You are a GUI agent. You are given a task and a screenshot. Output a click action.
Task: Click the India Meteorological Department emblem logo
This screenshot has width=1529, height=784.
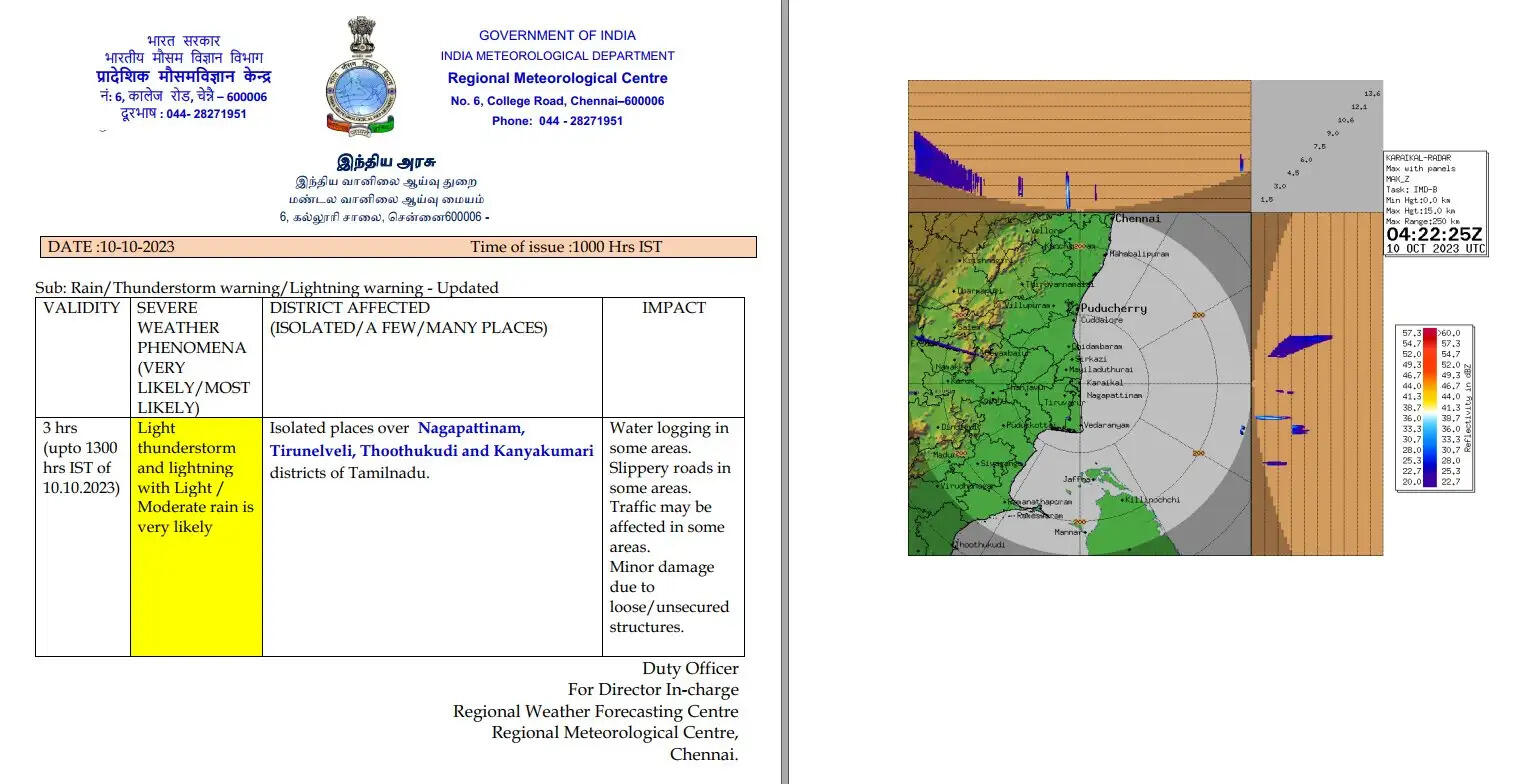point(360,76)
